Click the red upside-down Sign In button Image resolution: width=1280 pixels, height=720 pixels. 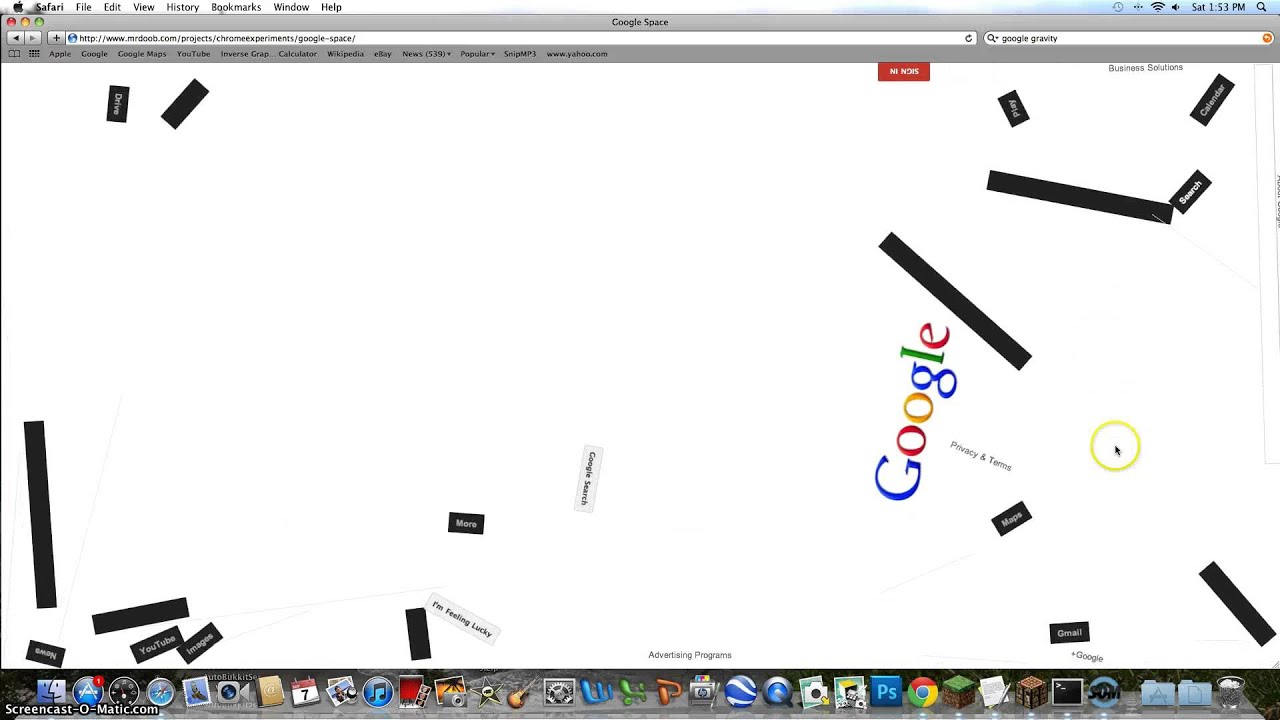click(x=904, y=71)
